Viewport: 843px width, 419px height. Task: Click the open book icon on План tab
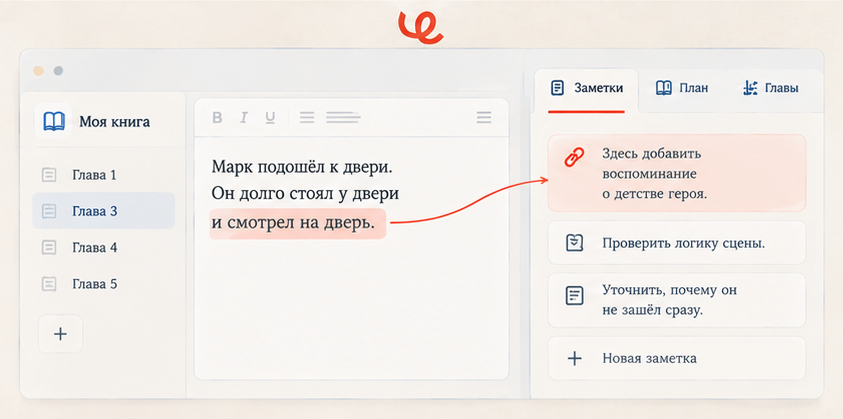point(664,88)
